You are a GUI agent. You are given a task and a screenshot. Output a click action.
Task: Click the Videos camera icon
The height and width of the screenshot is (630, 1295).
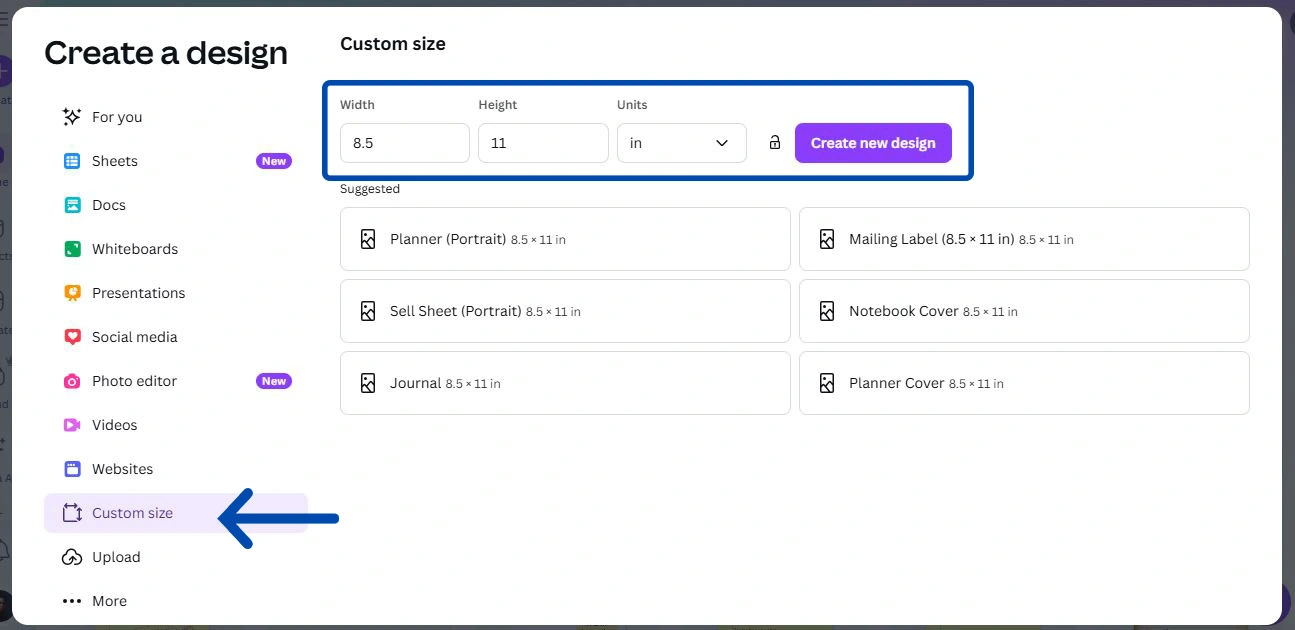coord(72,425)
